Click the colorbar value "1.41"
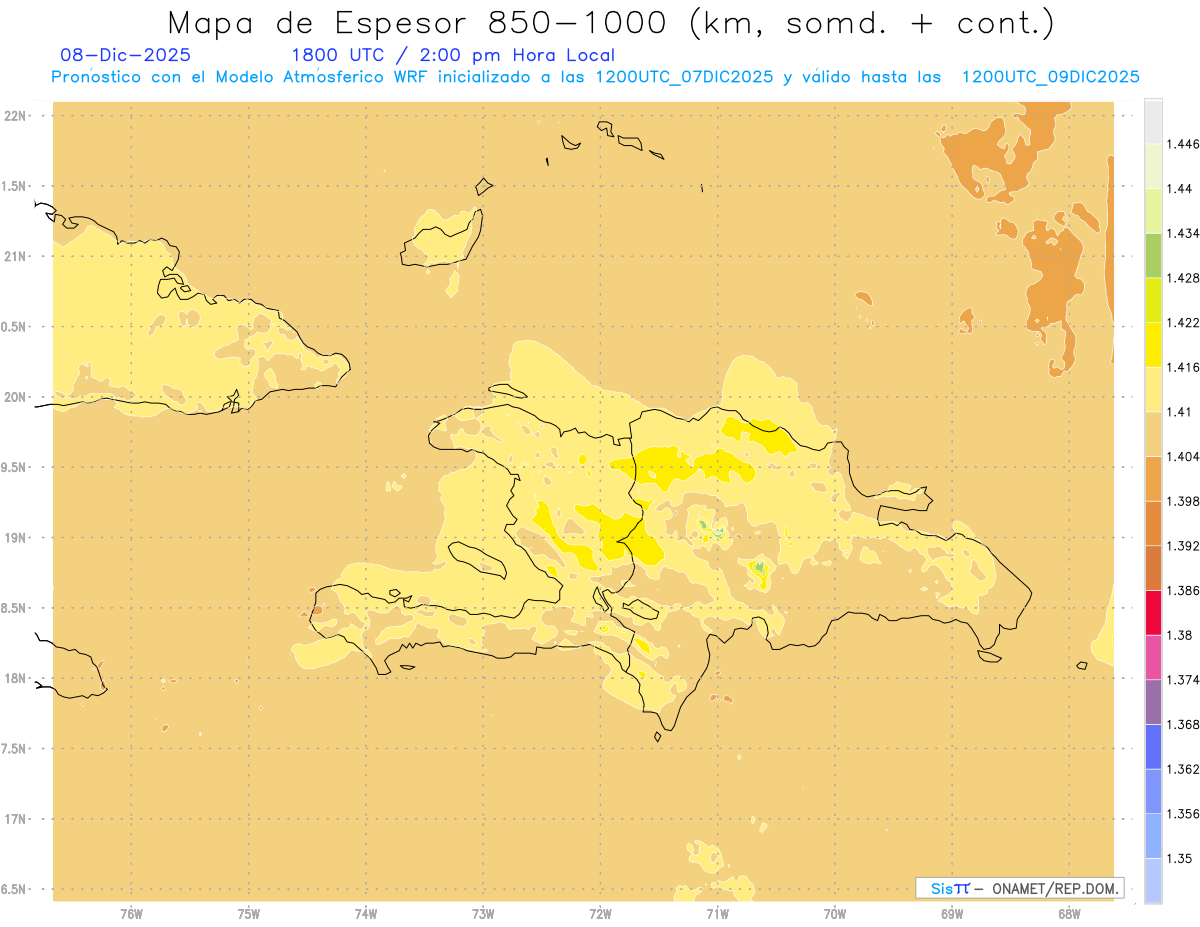 pos(1179,411)
